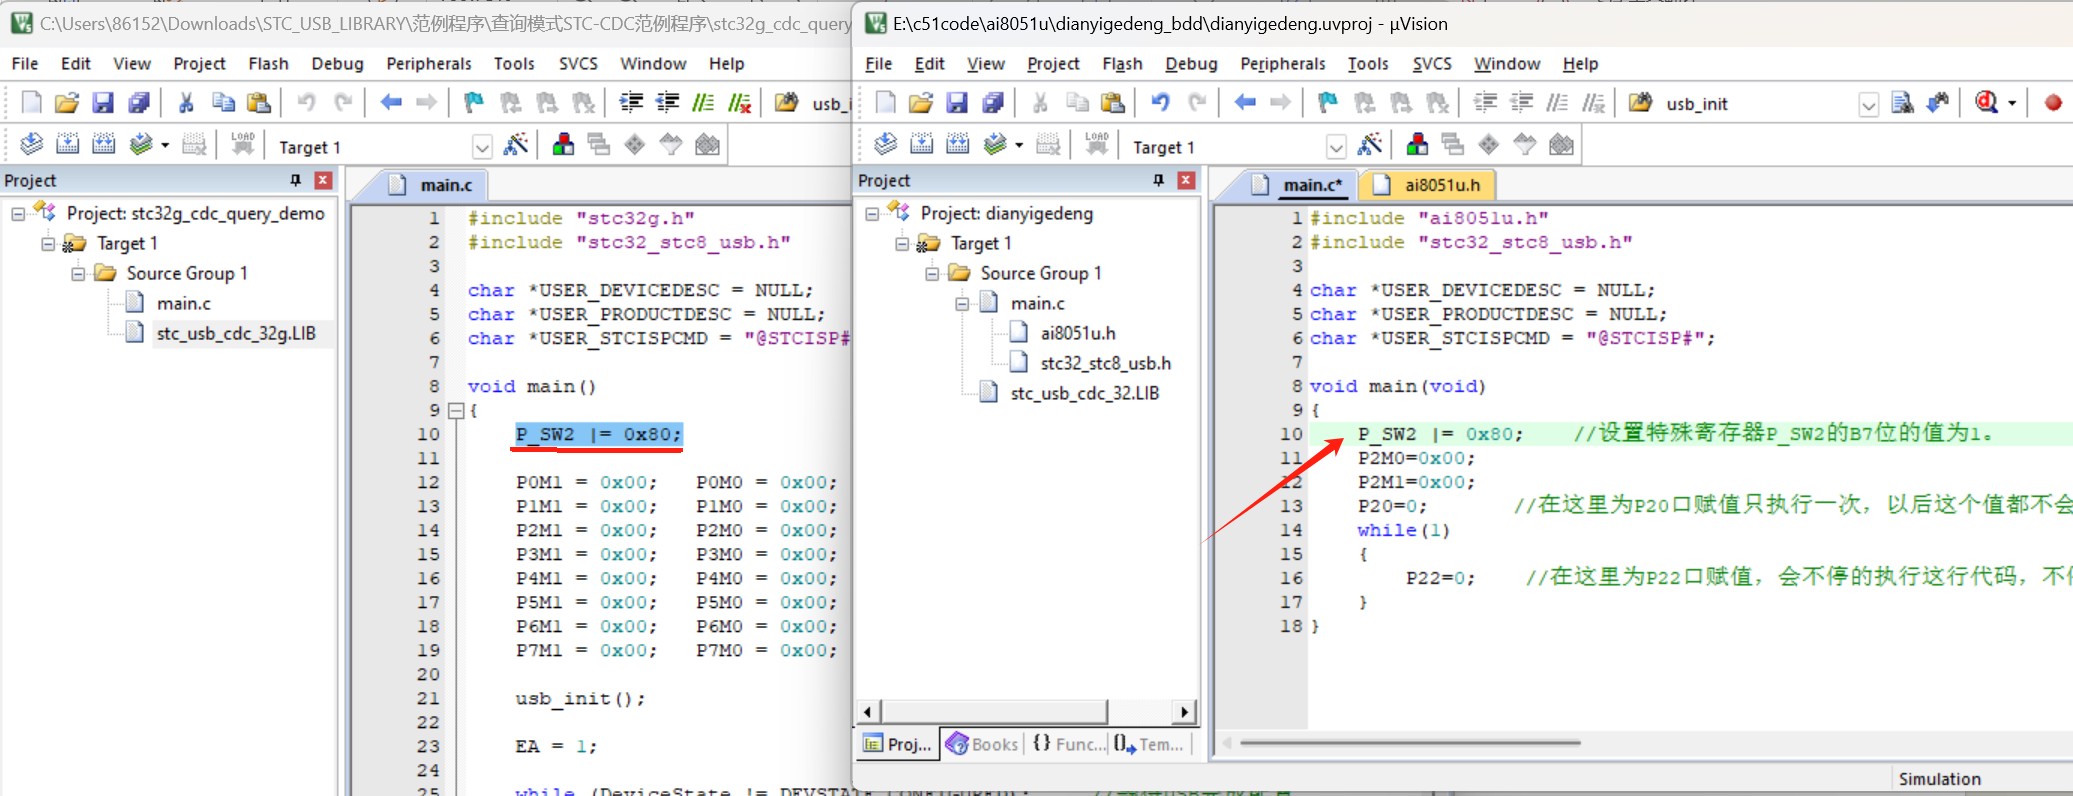Click Copy icon in stc32g window

(x=223, y=103)
